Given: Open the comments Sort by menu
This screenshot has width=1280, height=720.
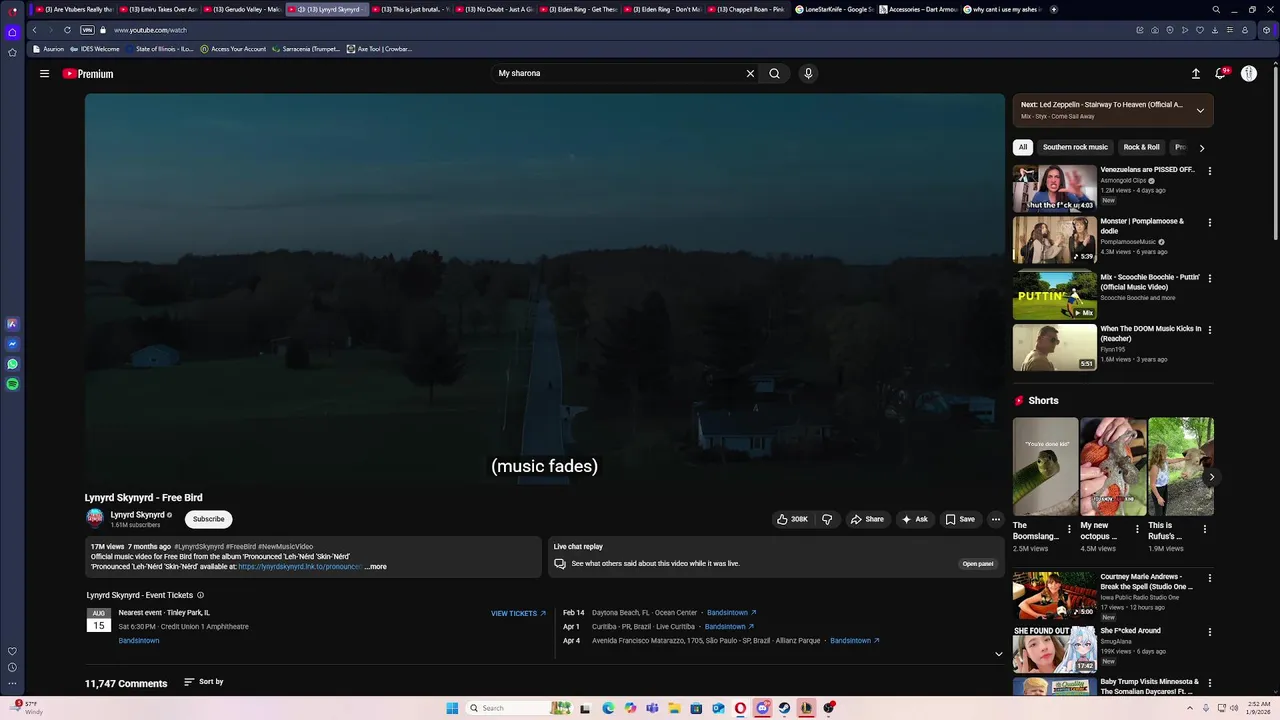Looking at the screenshot, I should (204, 682).
